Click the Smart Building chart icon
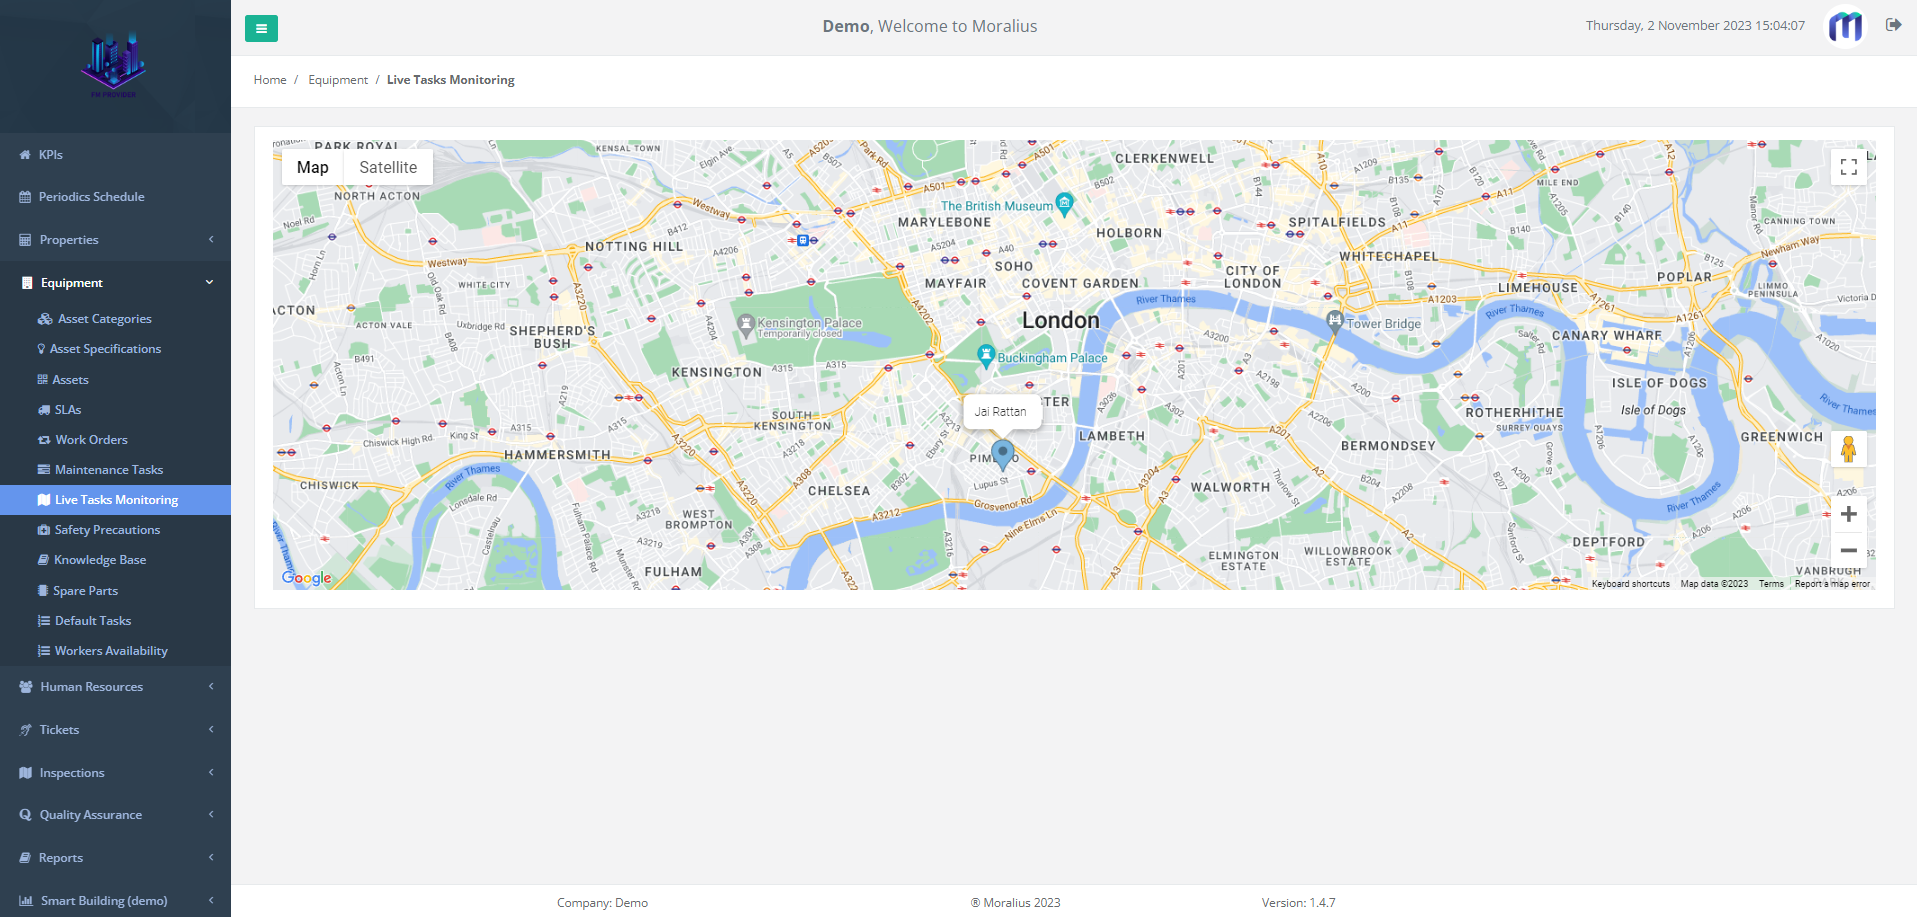 [x=26, y=901]
